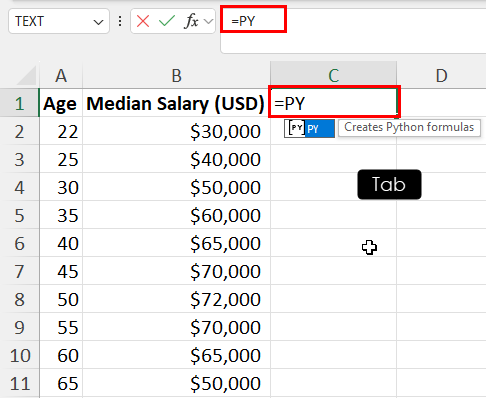Click the age cell with 30
Image resolution: width=486 pixels, height=398 pixels.
pos(61,187)
